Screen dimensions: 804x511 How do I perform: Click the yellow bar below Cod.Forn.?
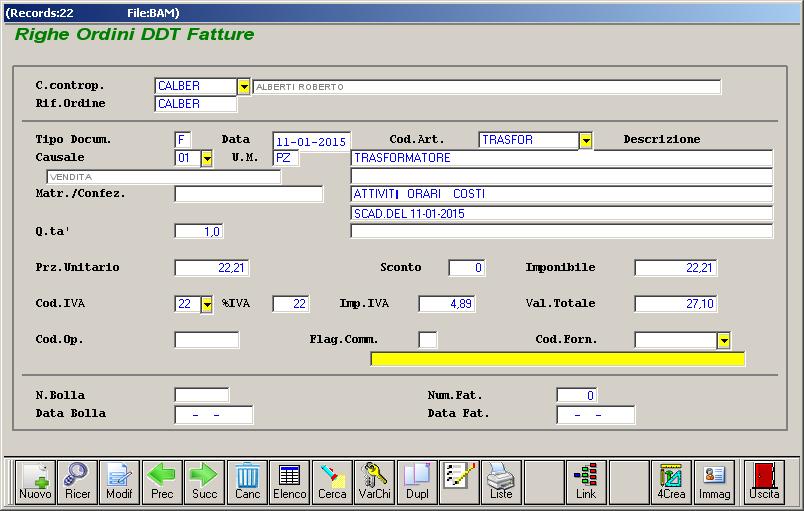[557, 359]
